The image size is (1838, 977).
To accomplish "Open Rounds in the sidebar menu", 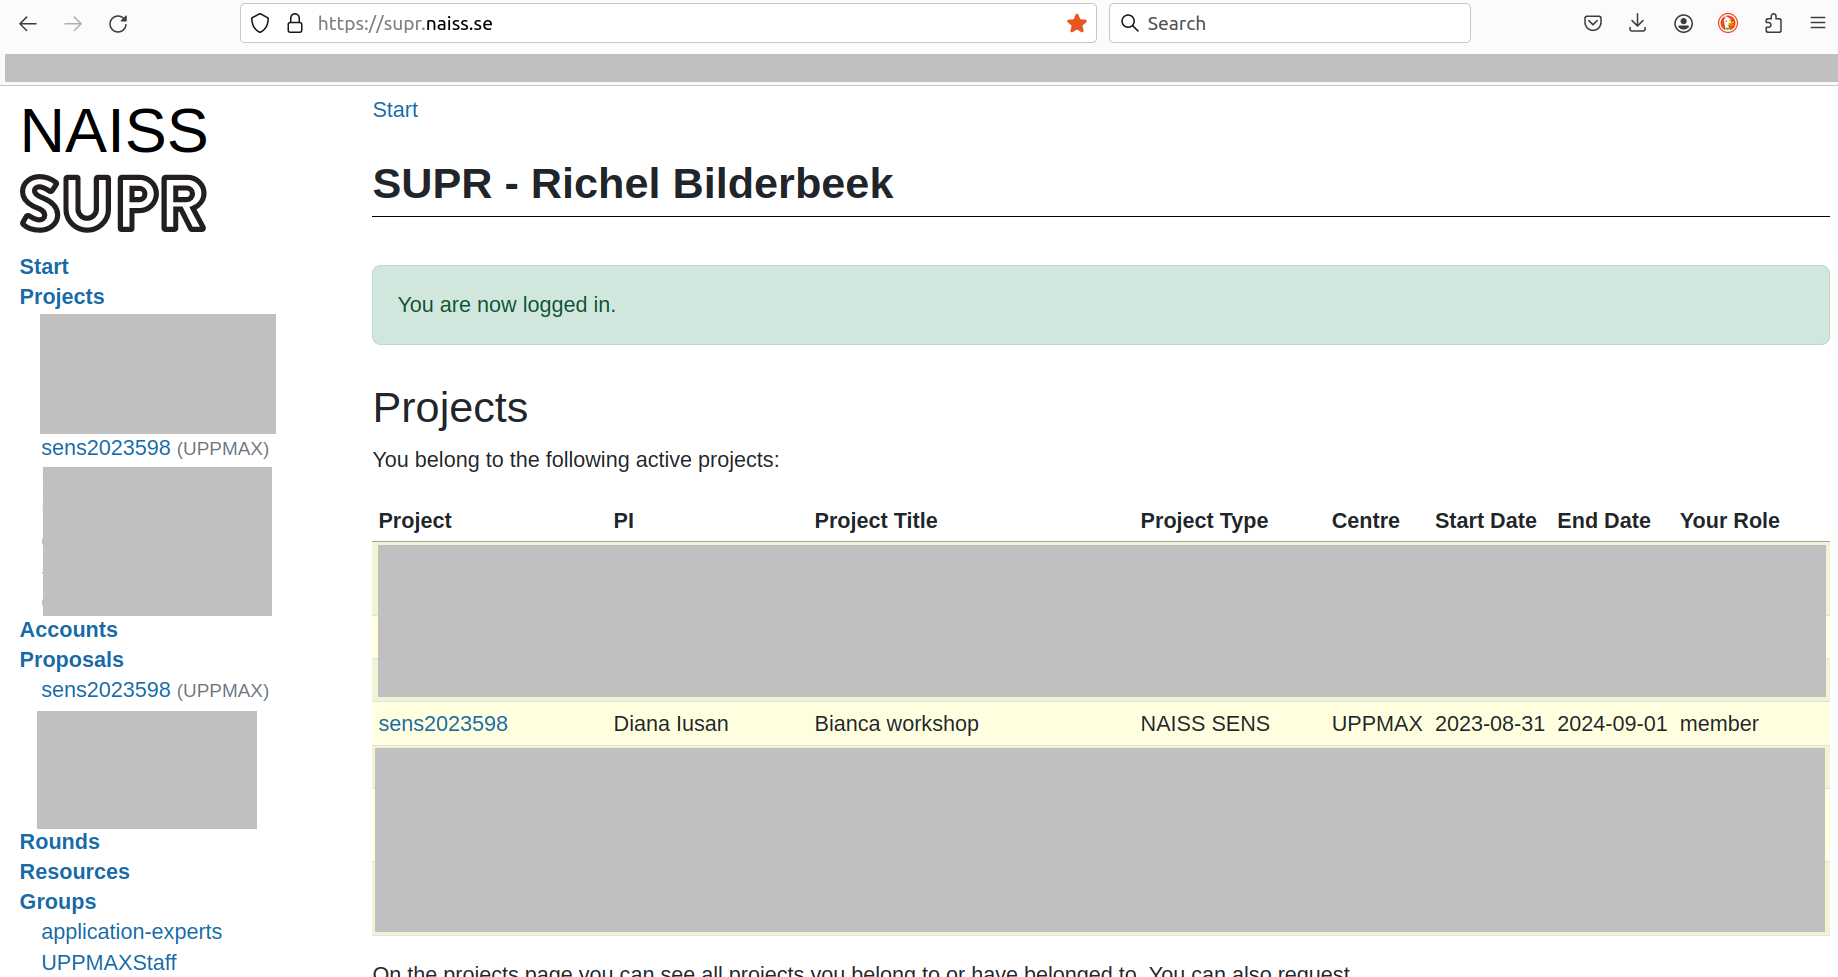I will tap(60, 842).
